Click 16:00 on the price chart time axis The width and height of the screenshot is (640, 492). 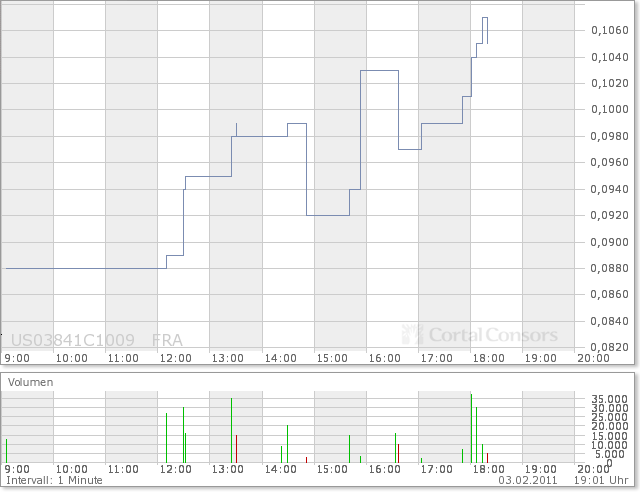pyautogui.click(x=384, y=358)
